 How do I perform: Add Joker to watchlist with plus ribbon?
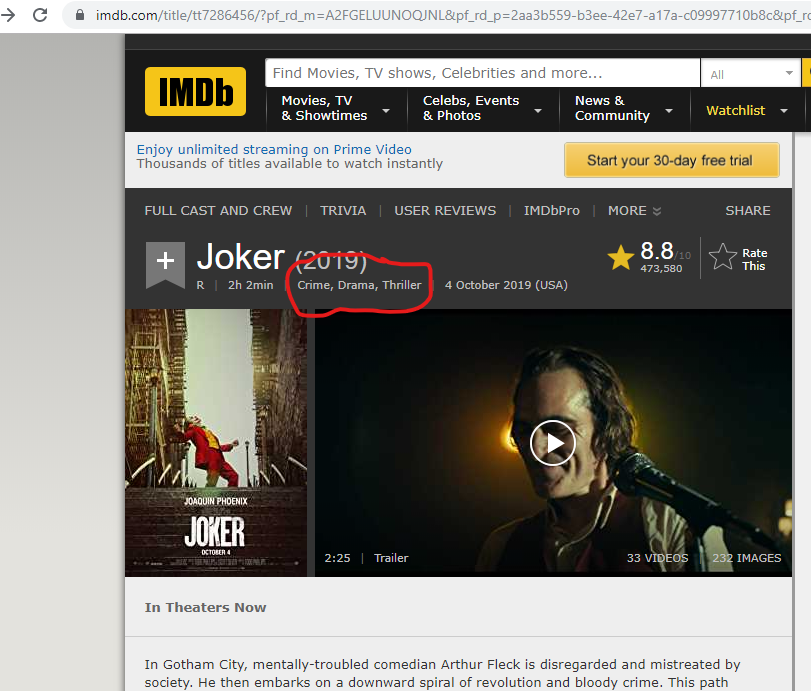[166, 265]
